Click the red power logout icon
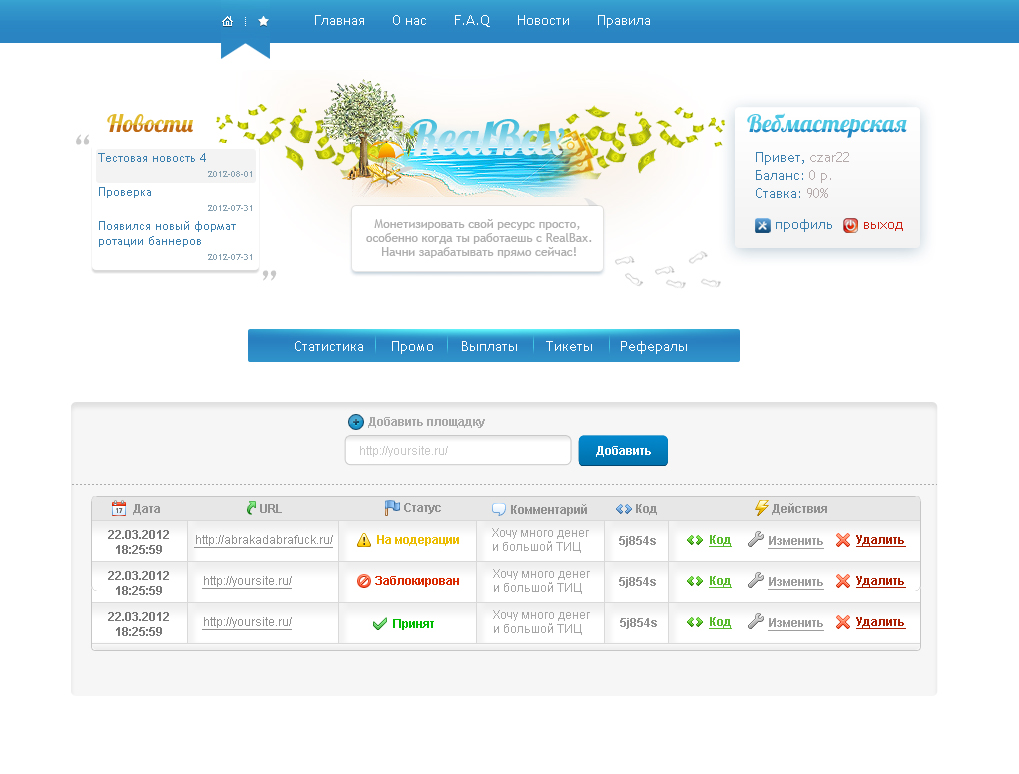1019x774 pixels. [x=850, y=226]
